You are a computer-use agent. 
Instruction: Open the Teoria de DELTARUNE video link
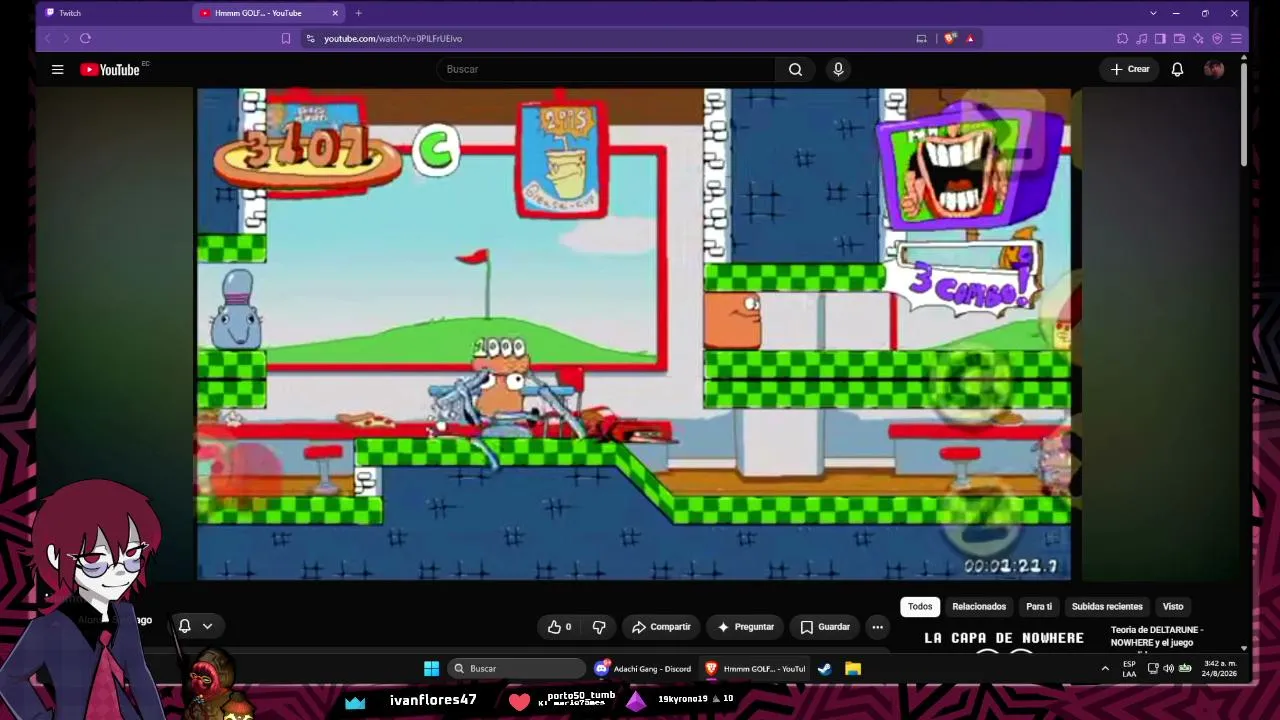[1157, 636]
